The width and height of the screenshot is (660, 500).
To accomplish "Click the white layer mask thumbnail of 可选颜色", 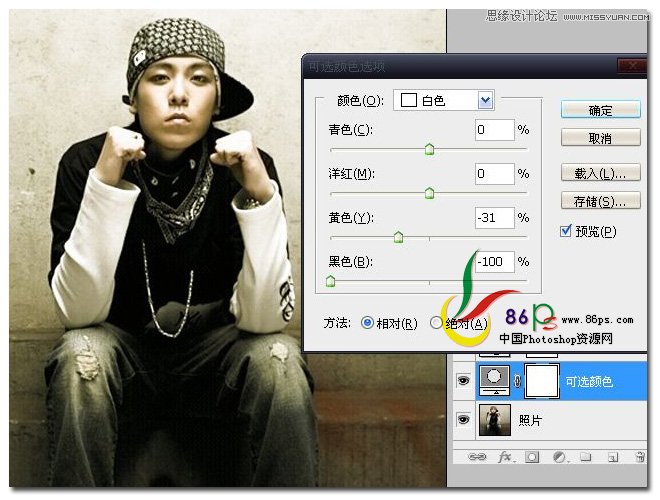I will coord(542,381).
